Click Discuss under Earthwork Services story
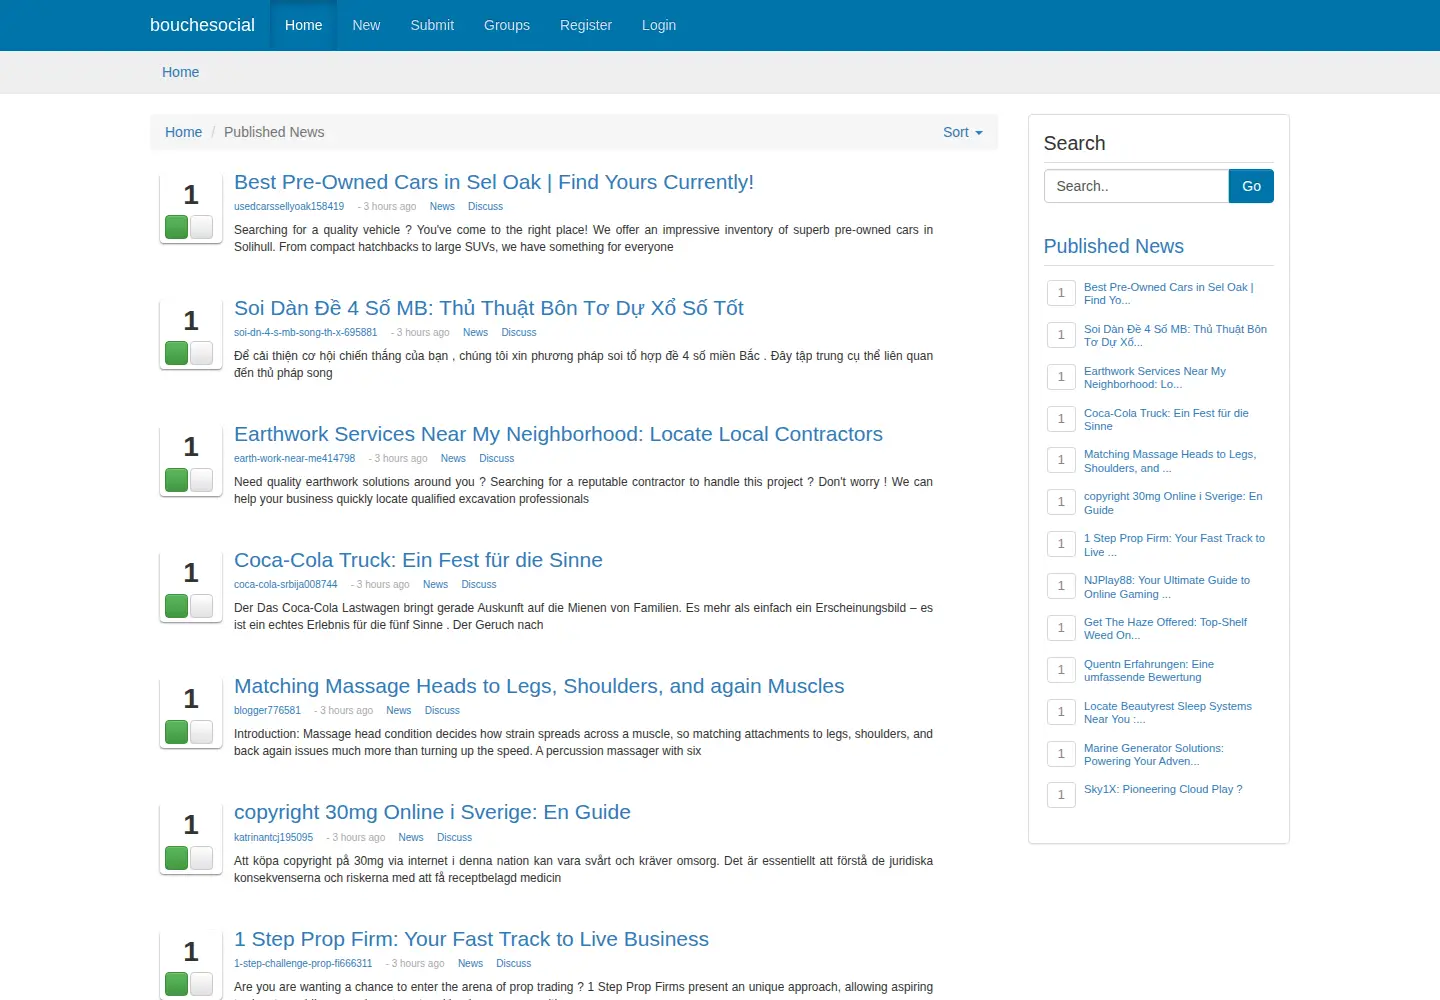Image resolution: width=1440 pixels, height=1000 pixels. pyautogui.click(x=496, y=459)
